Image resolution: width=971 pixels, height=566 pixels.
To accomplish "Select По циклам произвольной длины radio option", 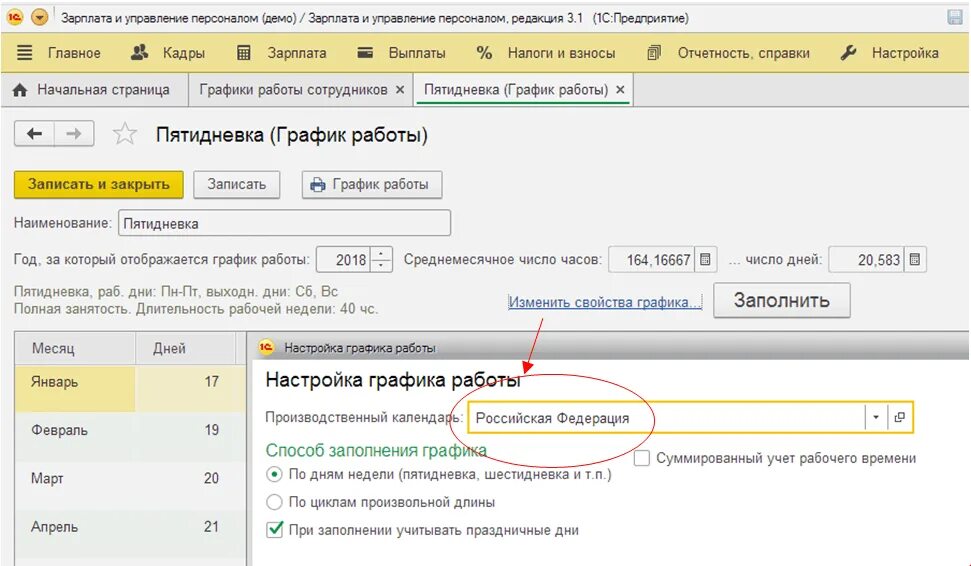I will [274, 502].
